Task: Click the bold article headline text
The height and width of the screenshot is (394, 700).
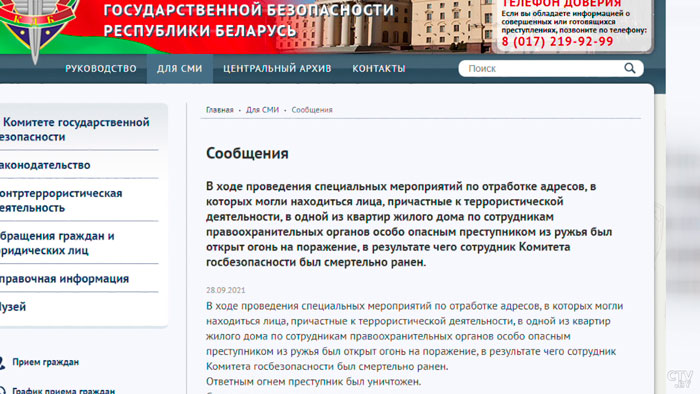Action: point(409,224)
